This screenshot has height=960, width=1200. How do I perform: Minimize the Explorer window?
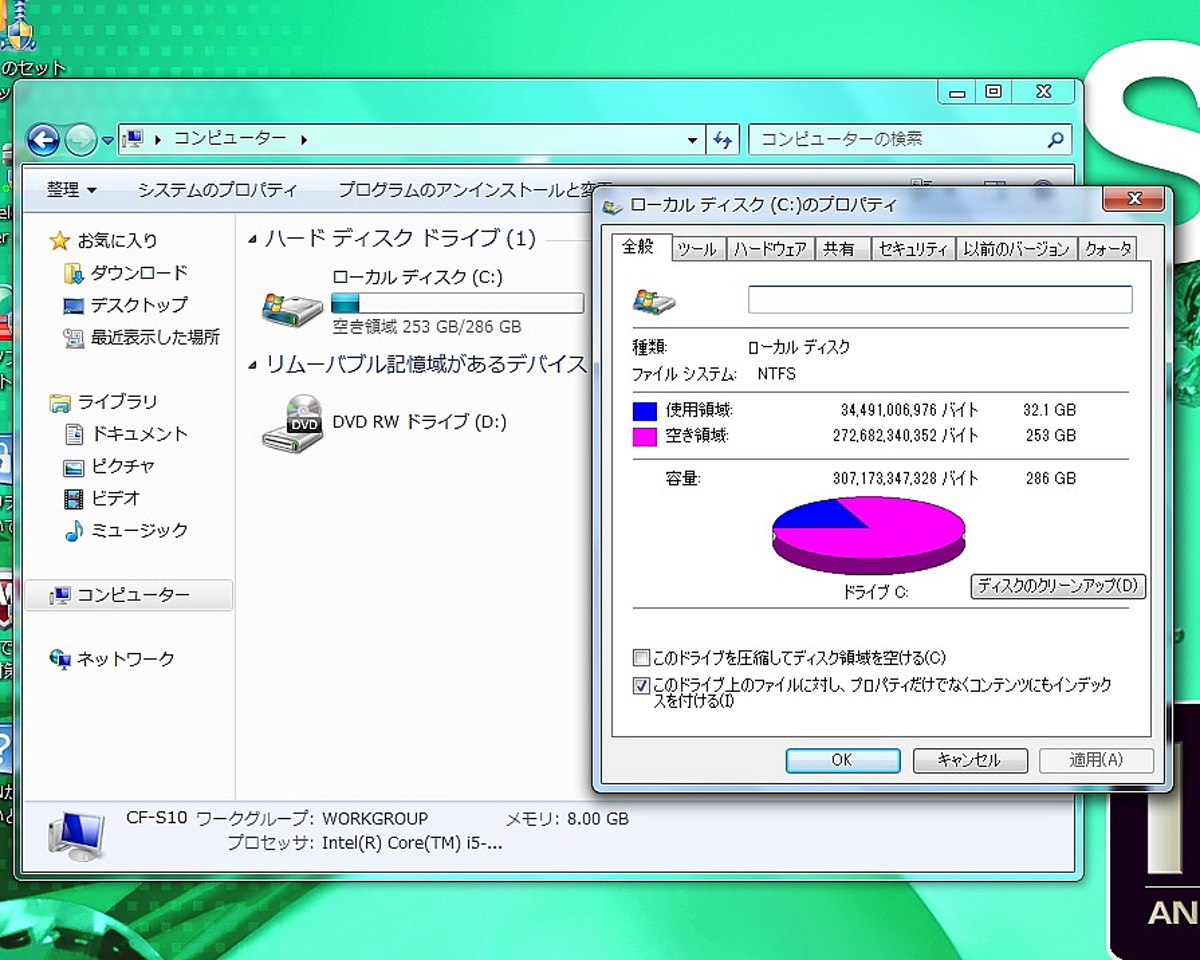click(957, 92)
